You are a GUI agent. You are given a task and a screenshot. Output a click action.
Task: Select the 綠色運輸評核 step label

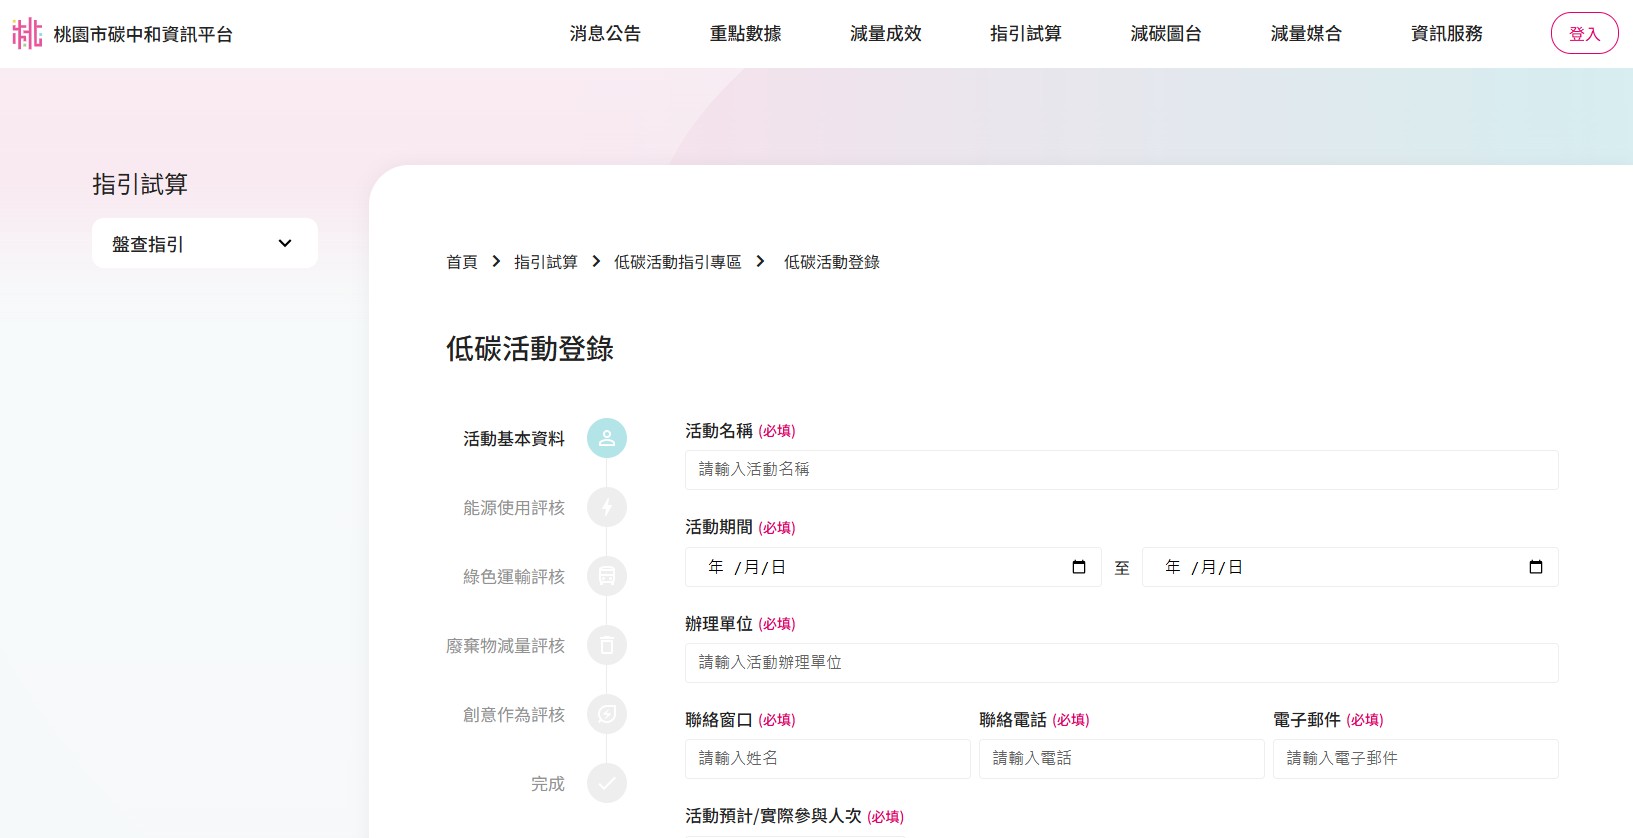(514, 576)
